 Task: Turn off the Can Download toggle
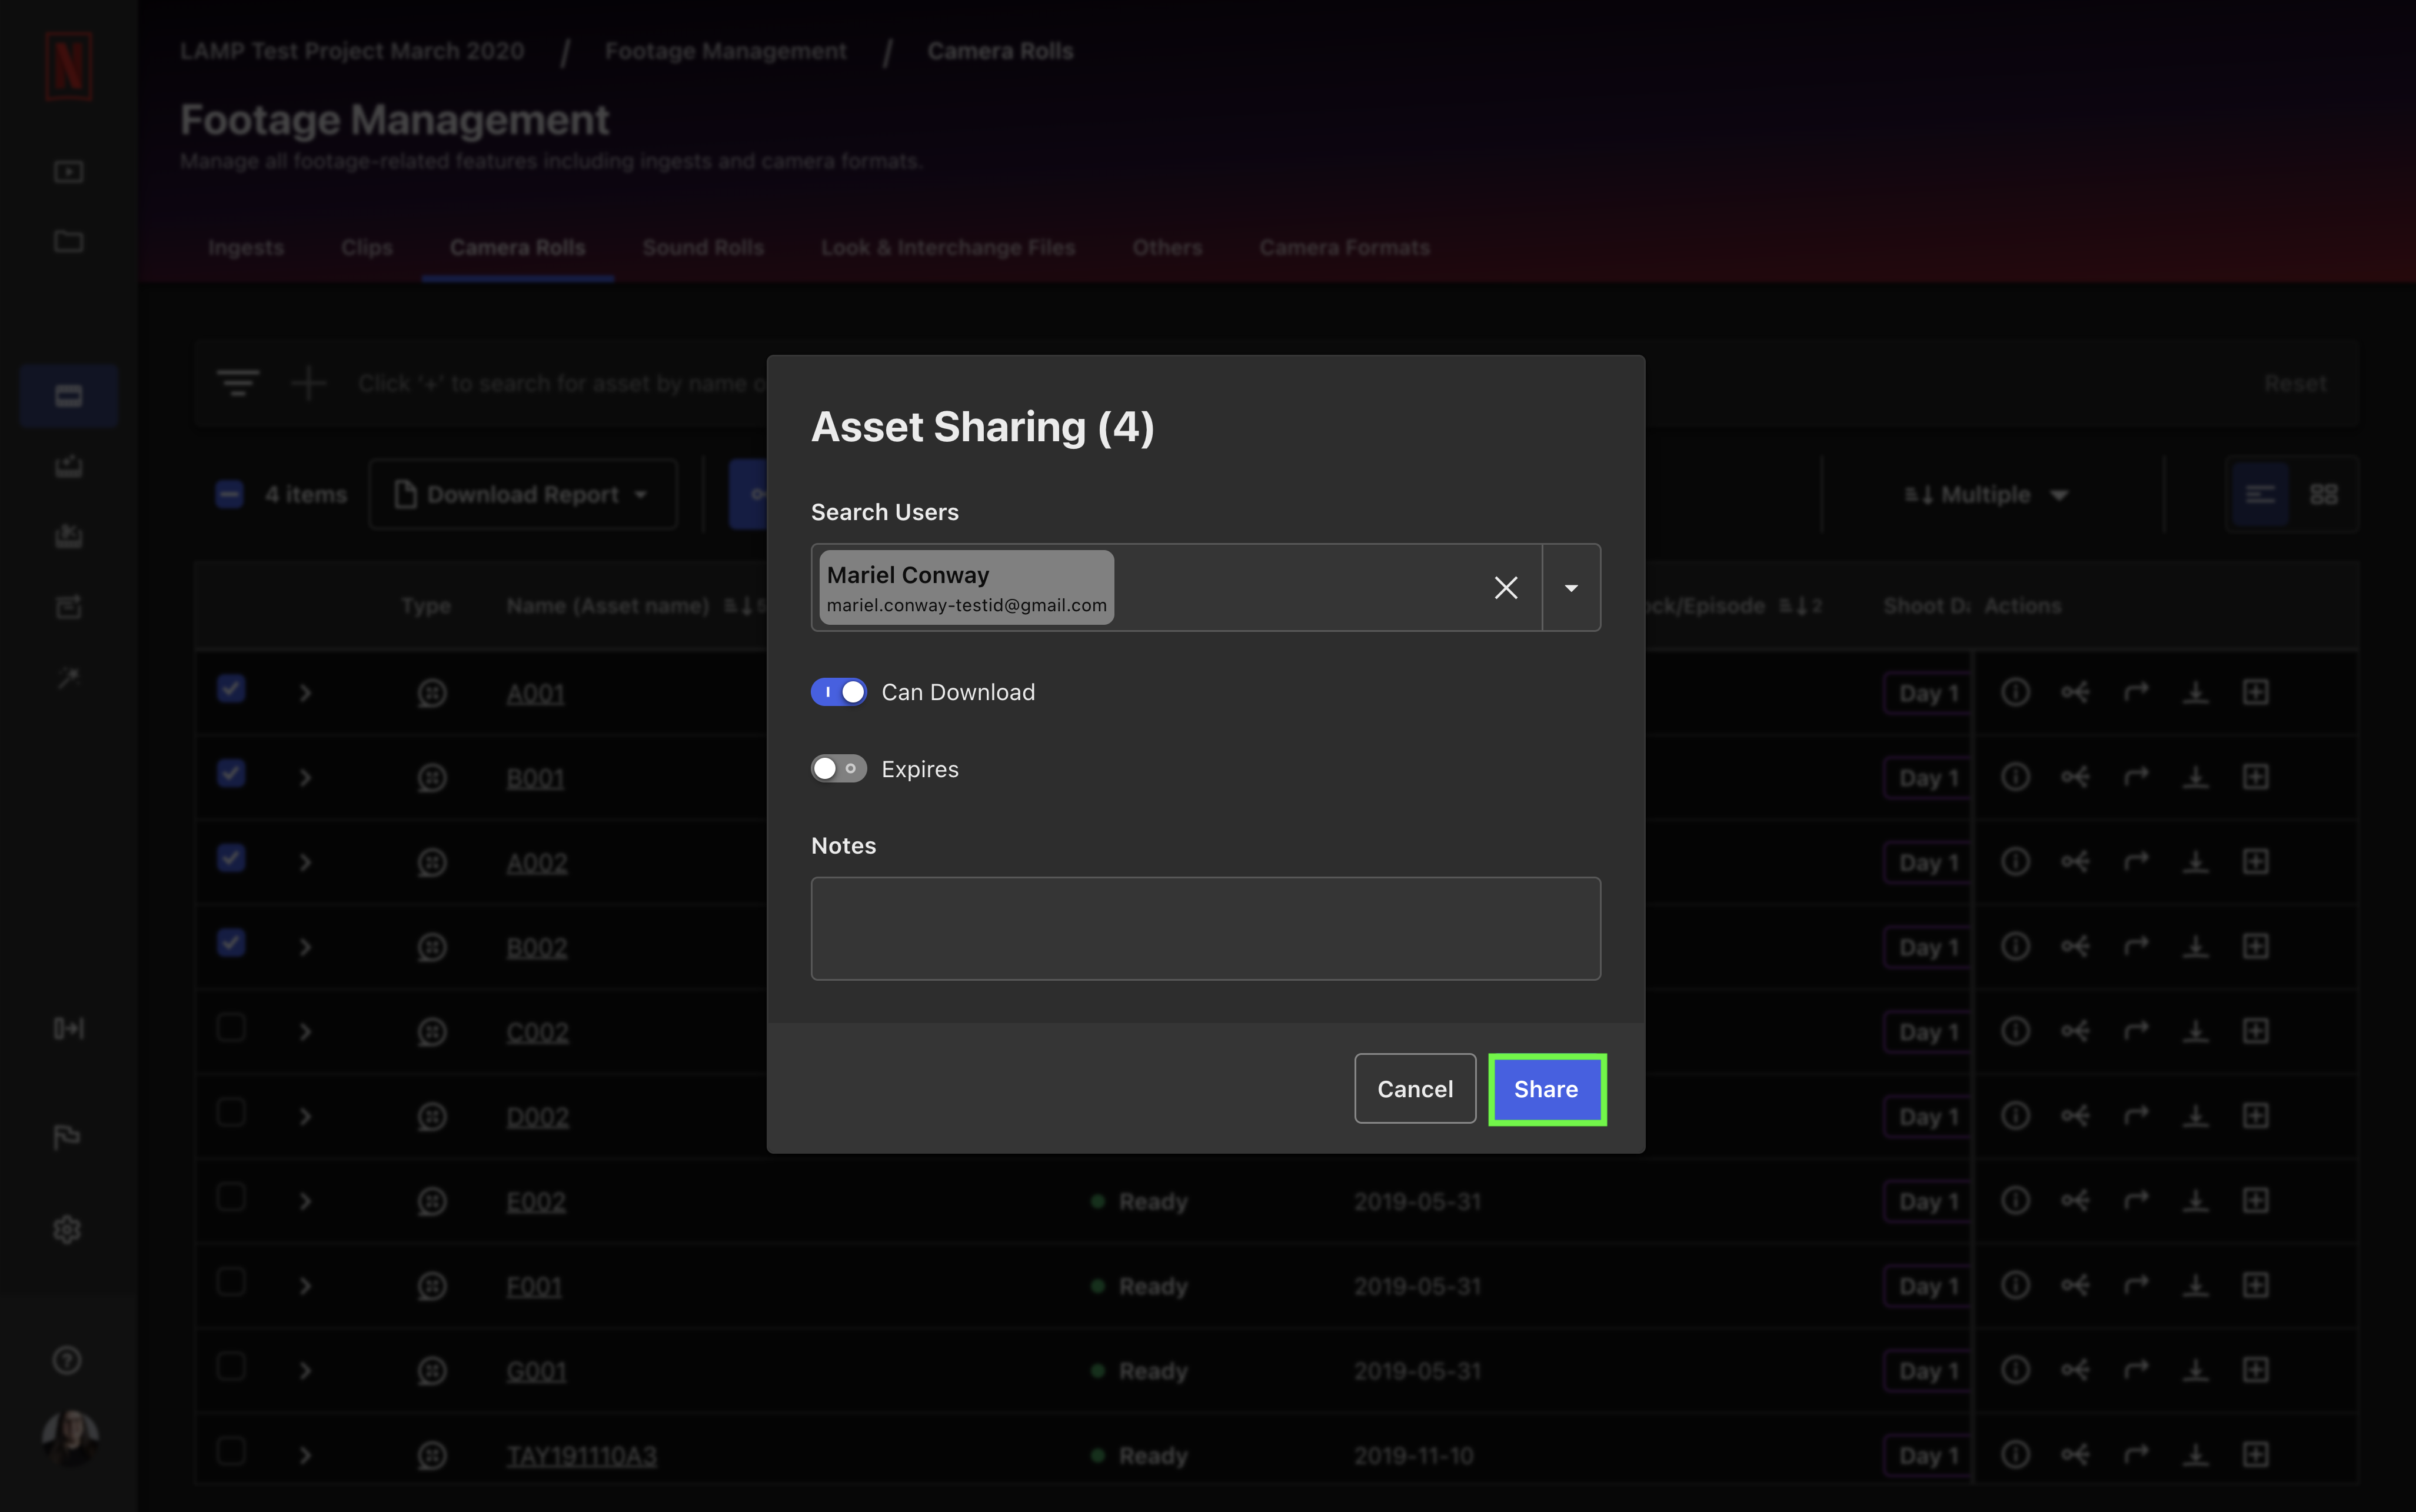[838, 692]
